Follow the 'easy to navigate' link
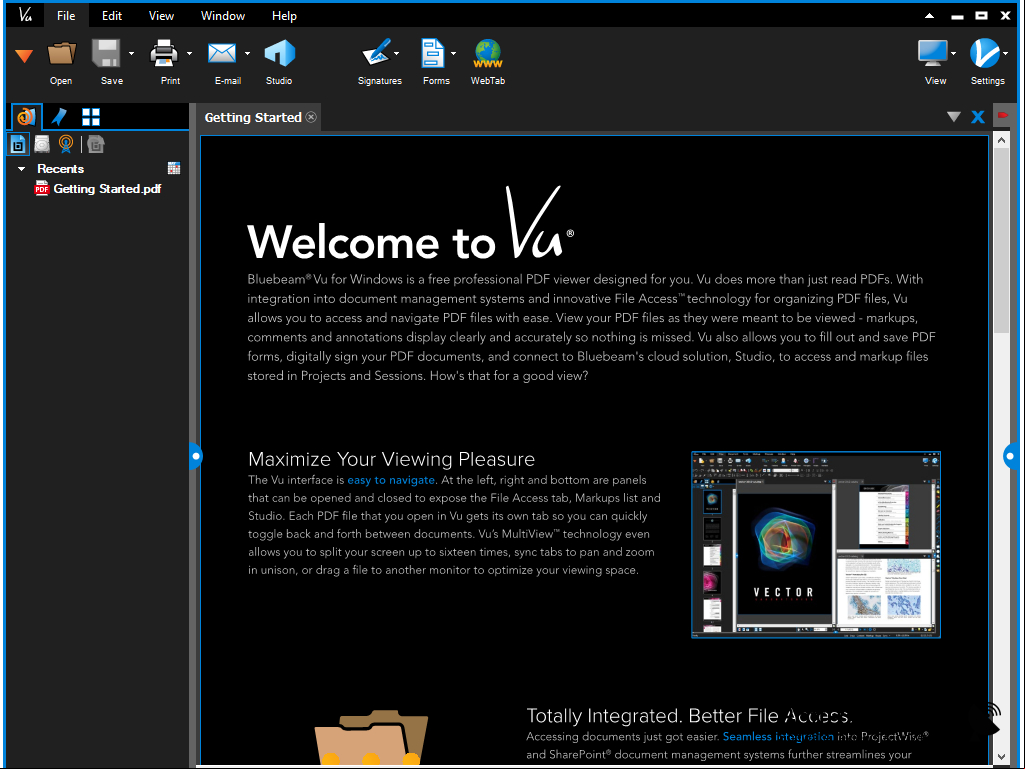 391,480
